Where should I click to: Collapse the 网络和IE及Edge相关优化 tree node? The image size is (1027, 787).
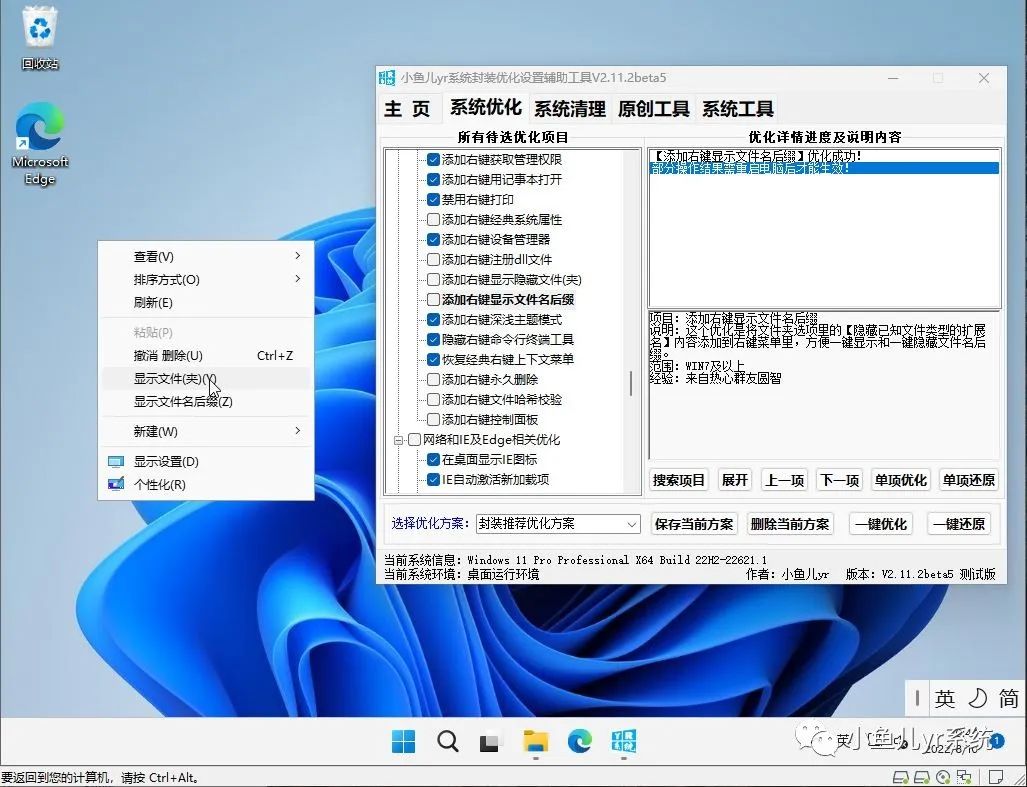pos(398,440)
